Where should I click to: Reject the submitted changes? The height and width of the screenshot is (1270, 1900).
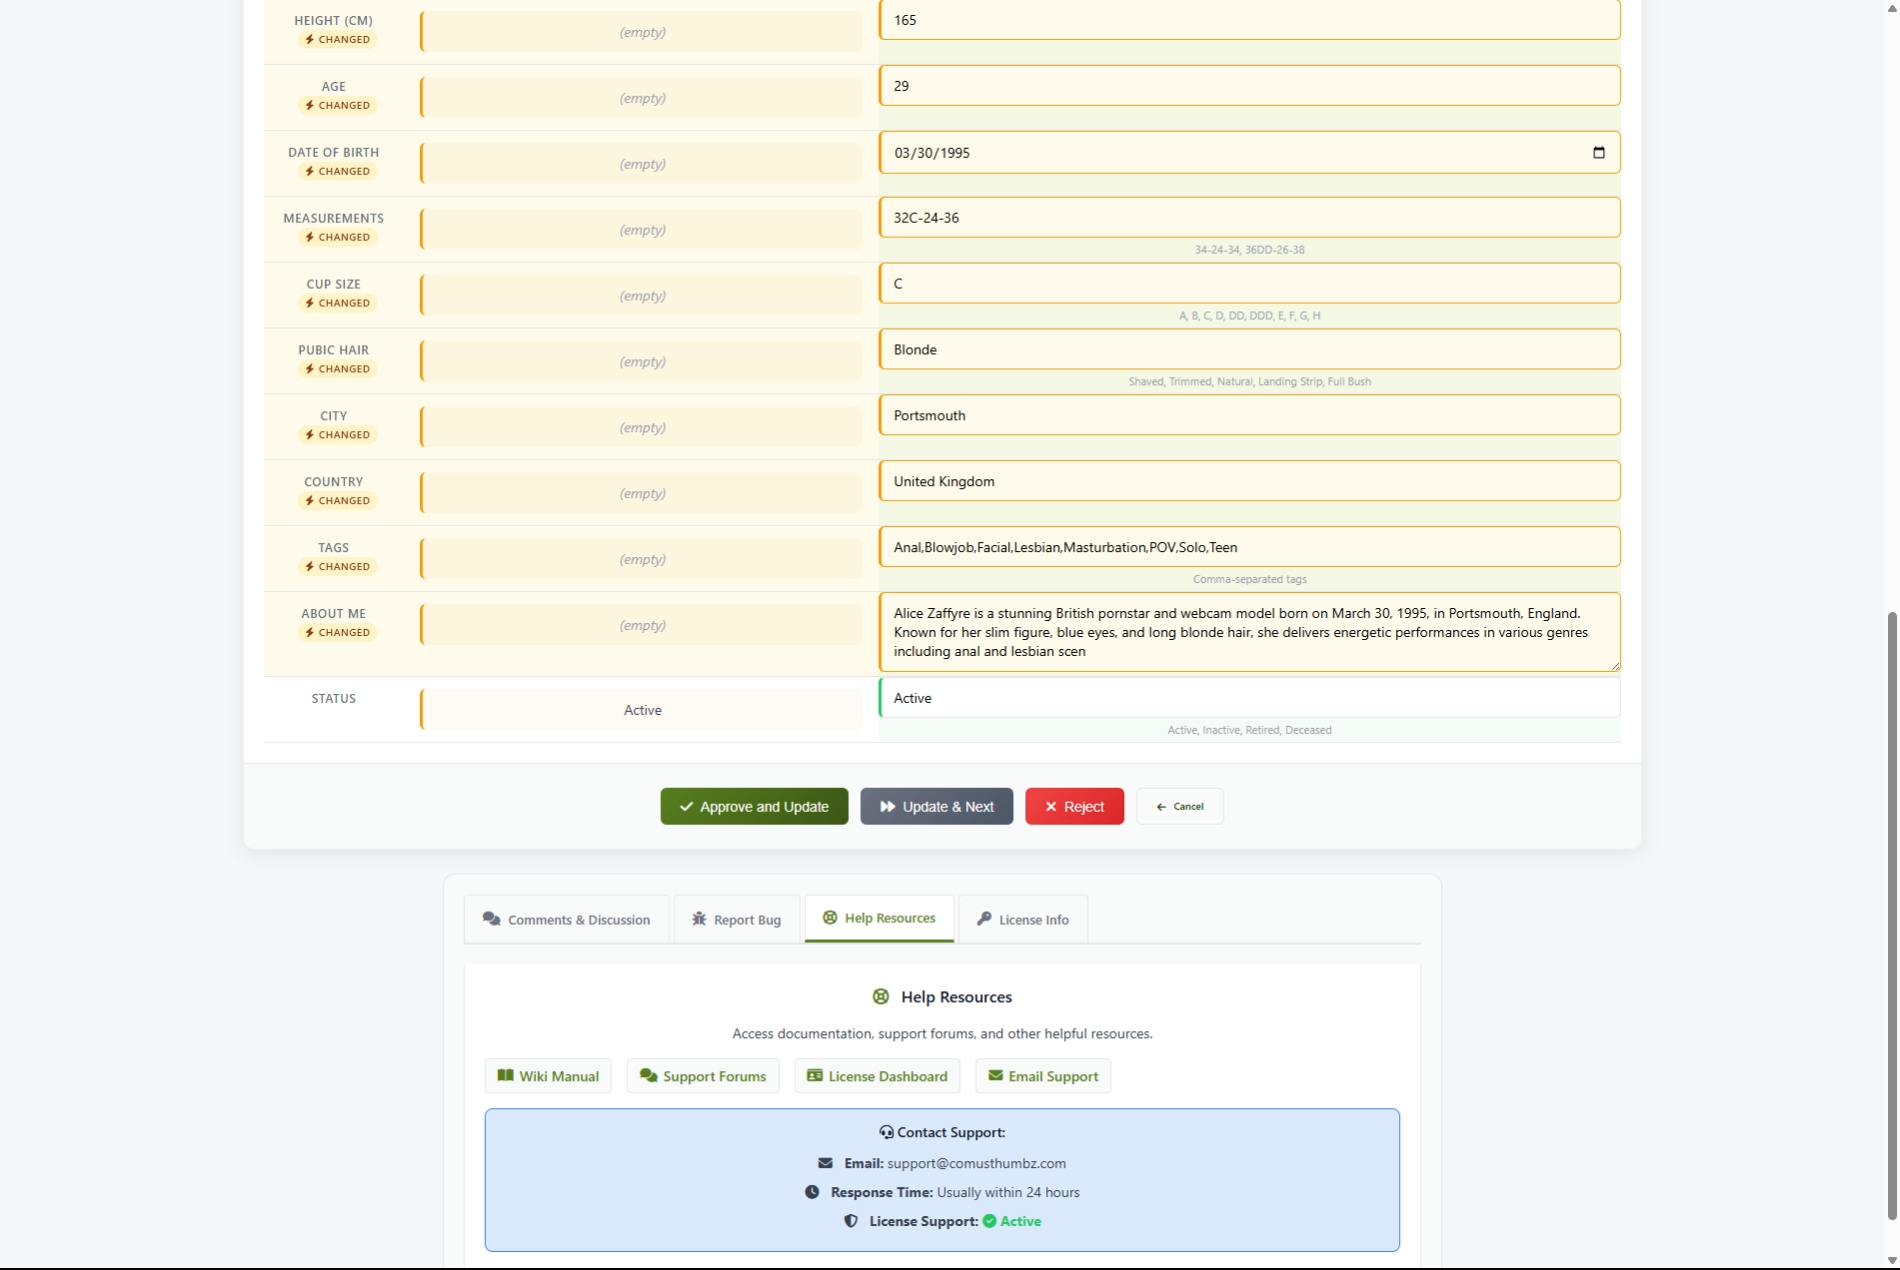1074,807
